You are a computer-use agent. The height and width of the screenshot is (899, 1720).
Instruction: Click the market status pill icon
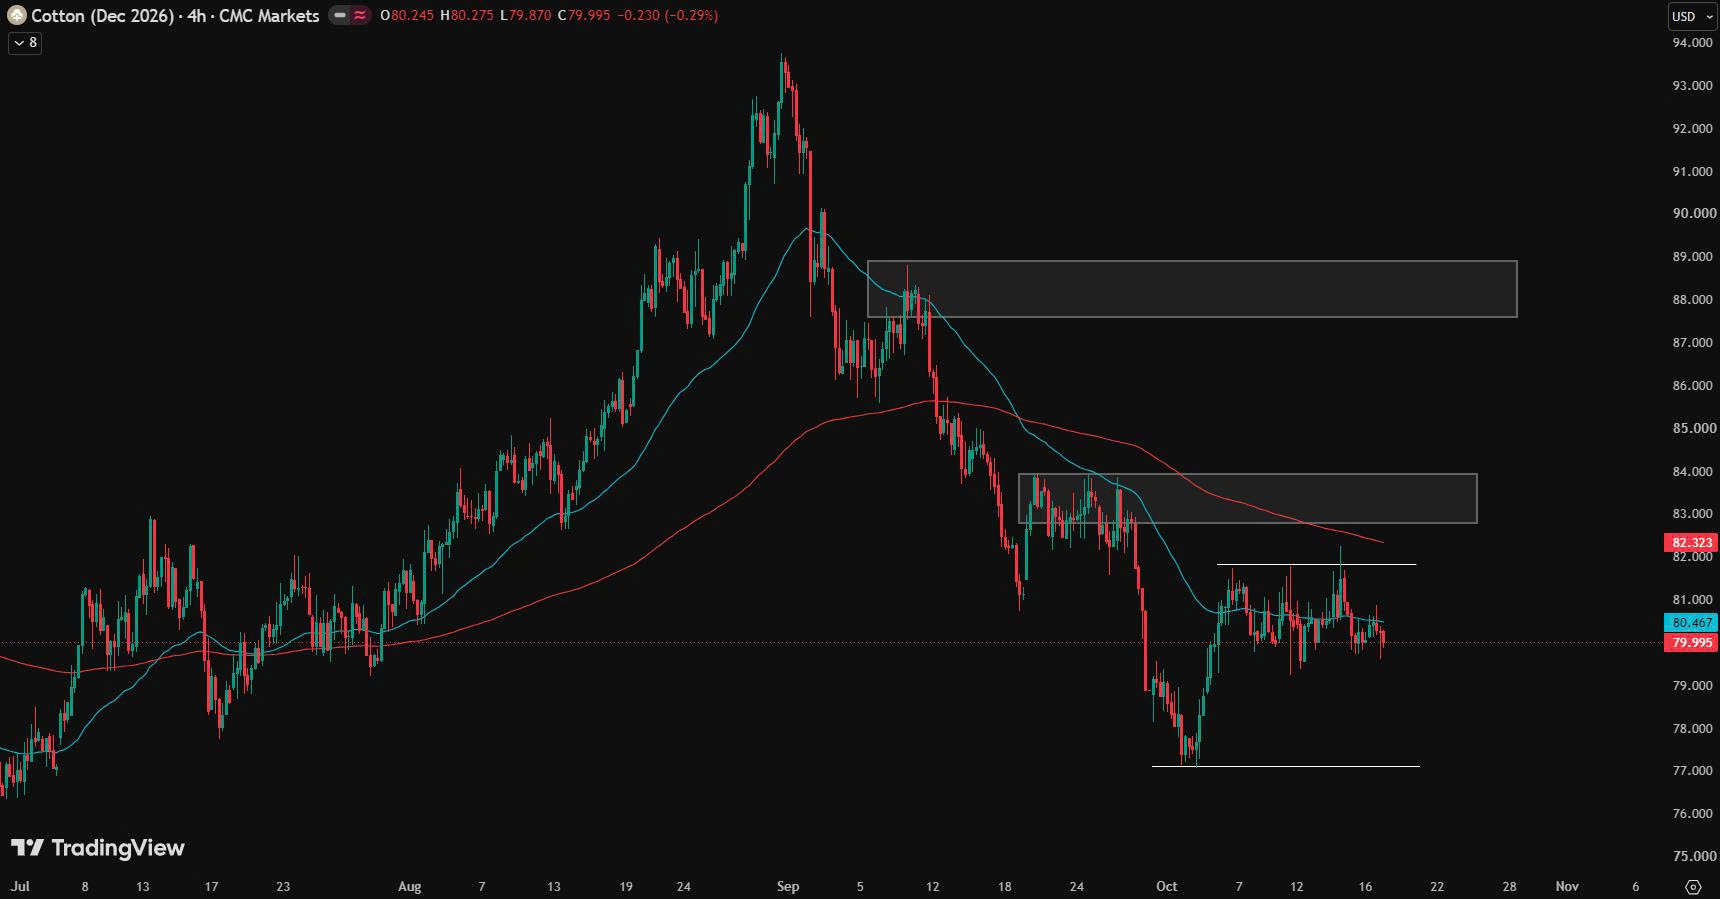[350, 15]
